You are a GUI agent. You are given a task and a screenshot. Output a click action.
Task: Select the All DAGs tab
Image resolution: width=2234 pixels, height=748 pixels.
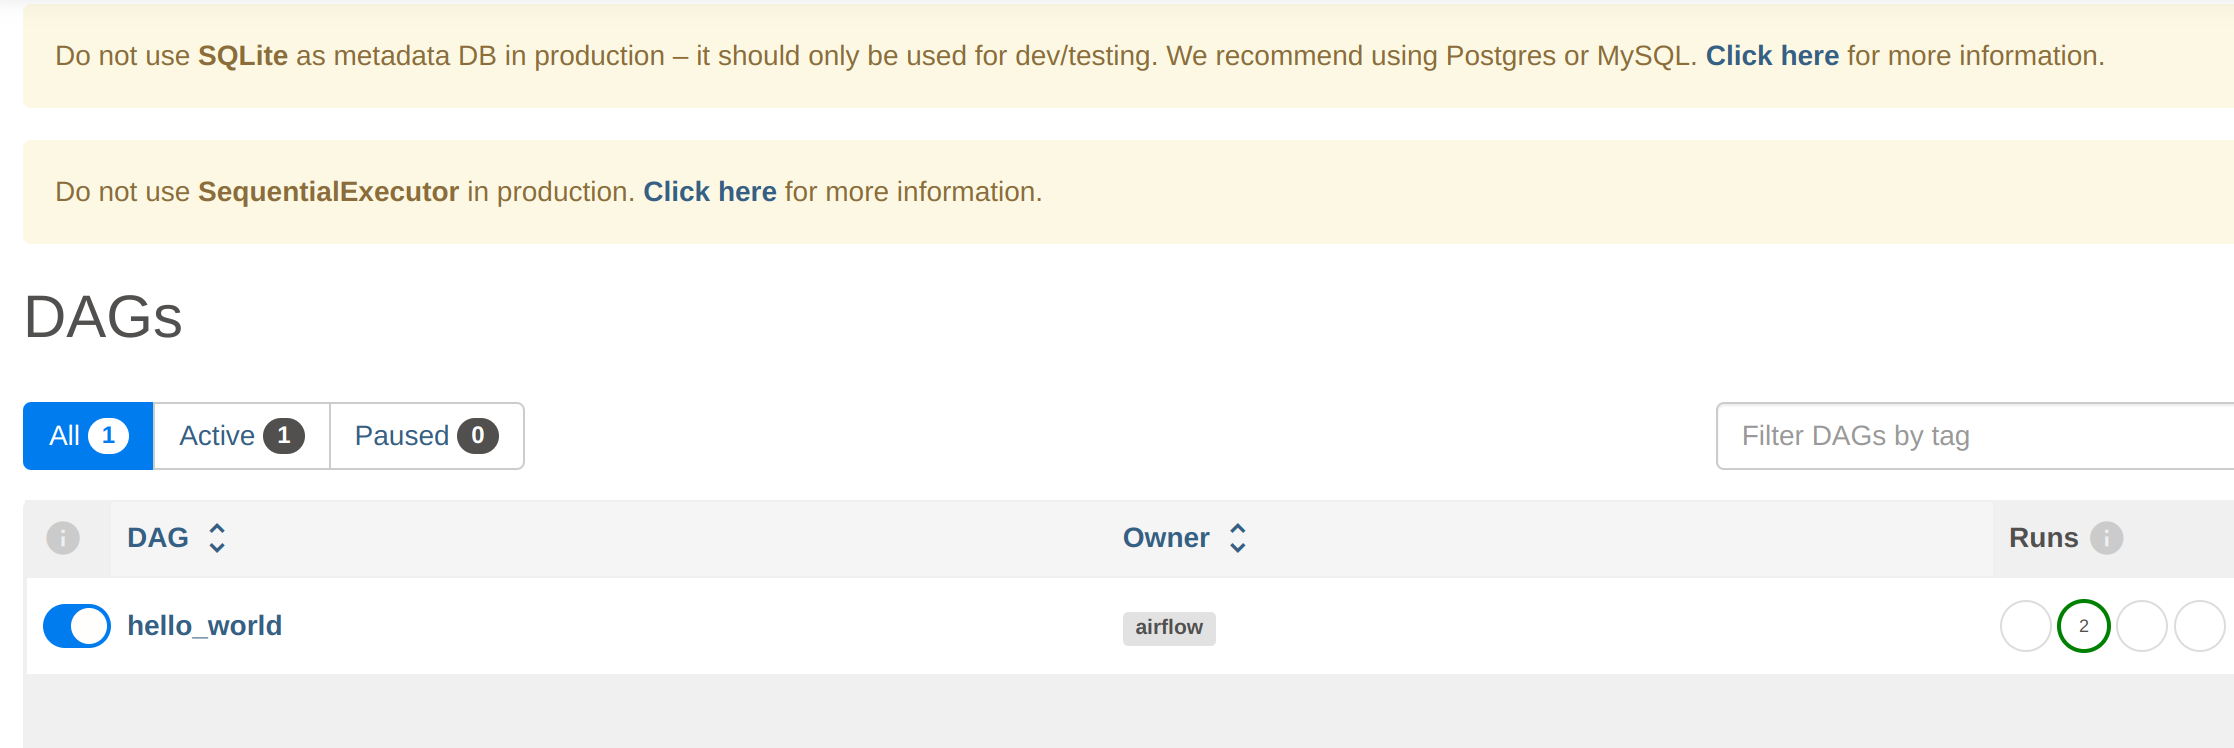[x=87, y=435]
